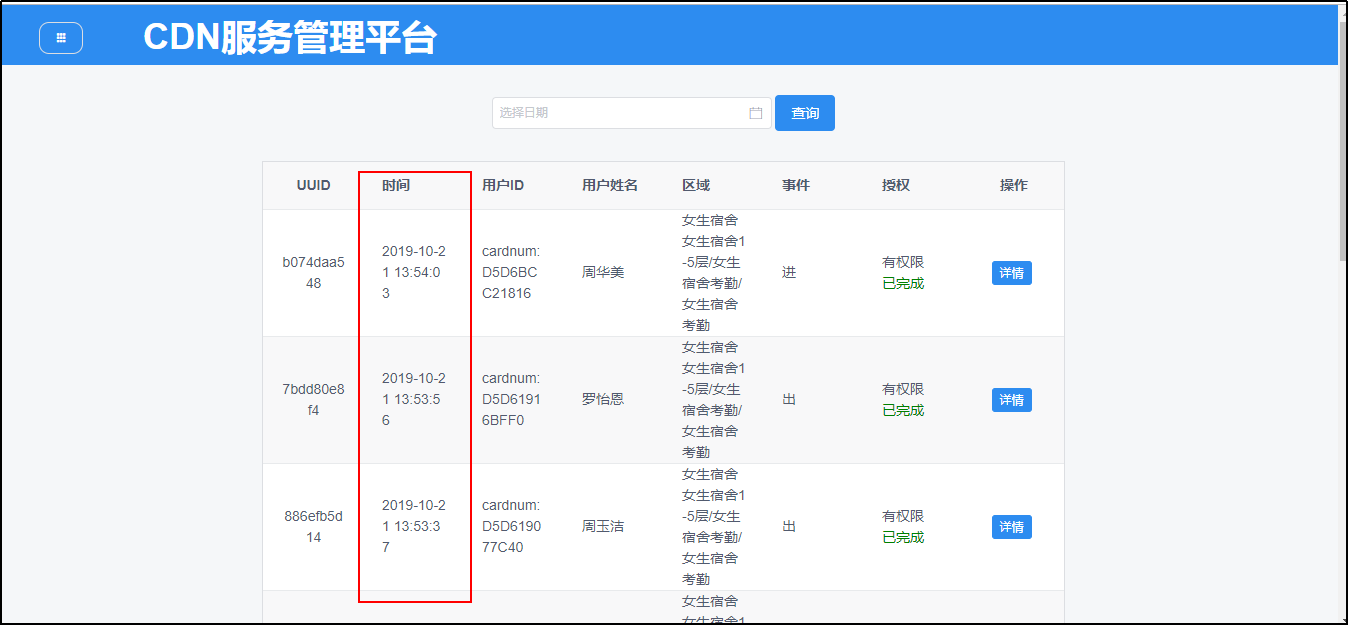Click the CDN服务管理平台 title

[290, 38]
